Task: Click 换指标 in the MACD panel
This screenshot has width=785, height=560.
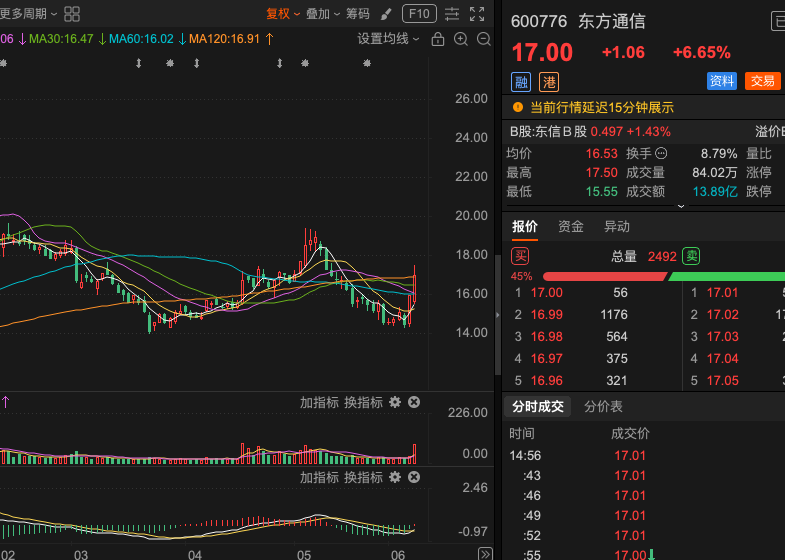Action: [x=363, y=477]
